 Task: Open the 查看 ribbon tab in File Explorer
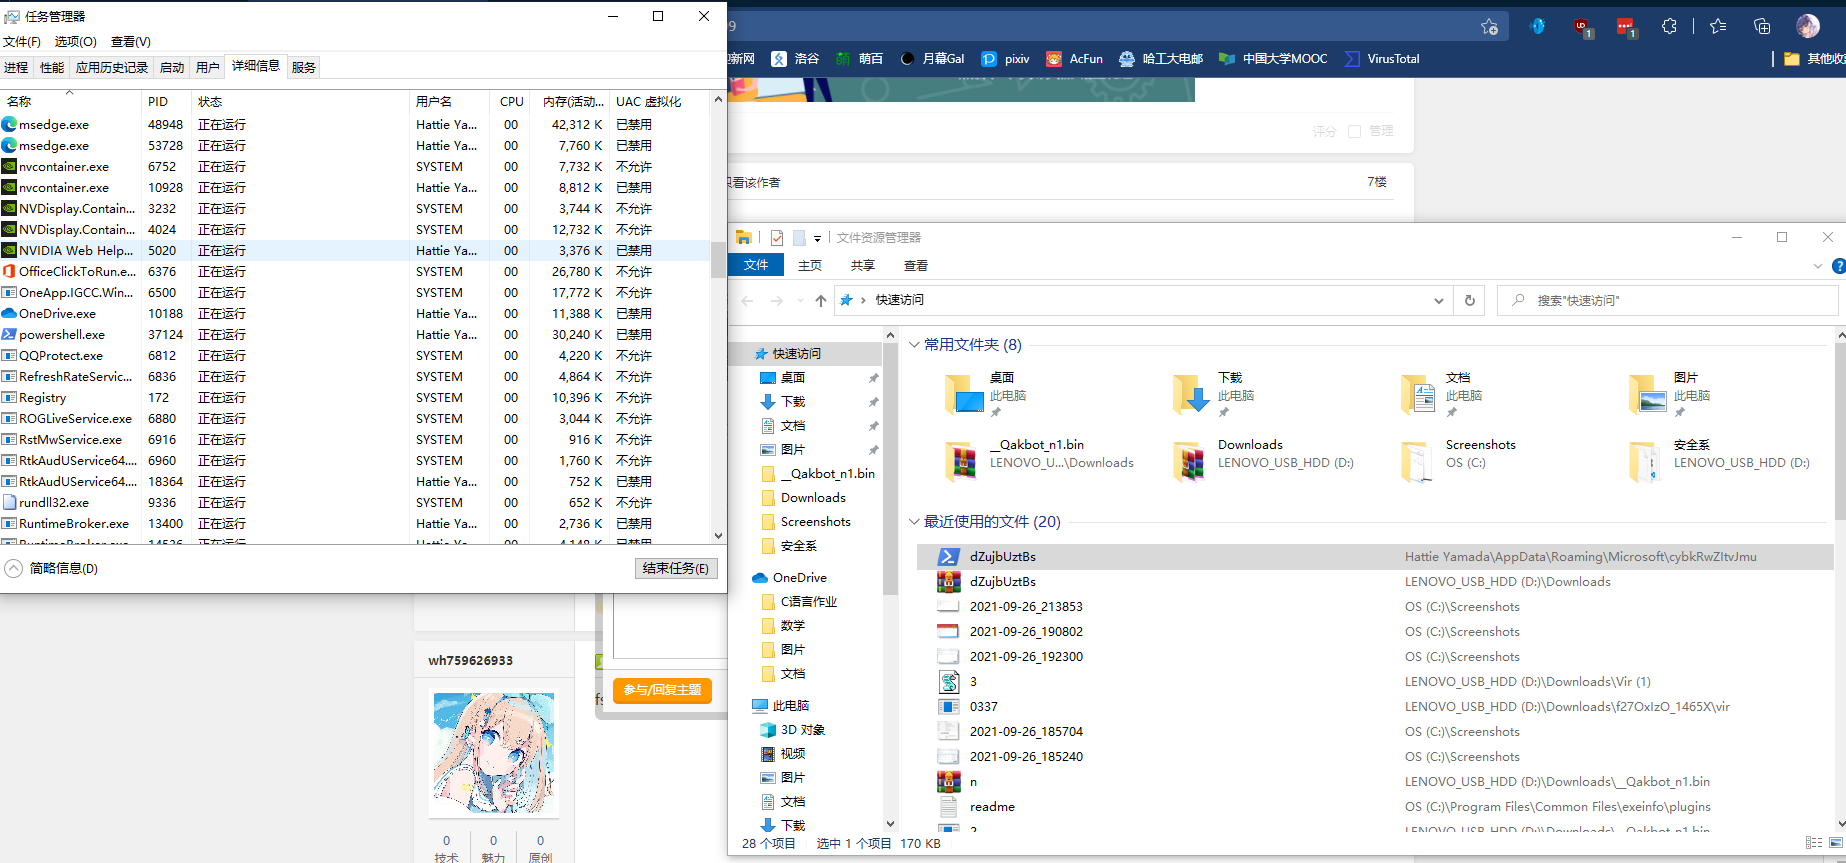pos(916,265)
